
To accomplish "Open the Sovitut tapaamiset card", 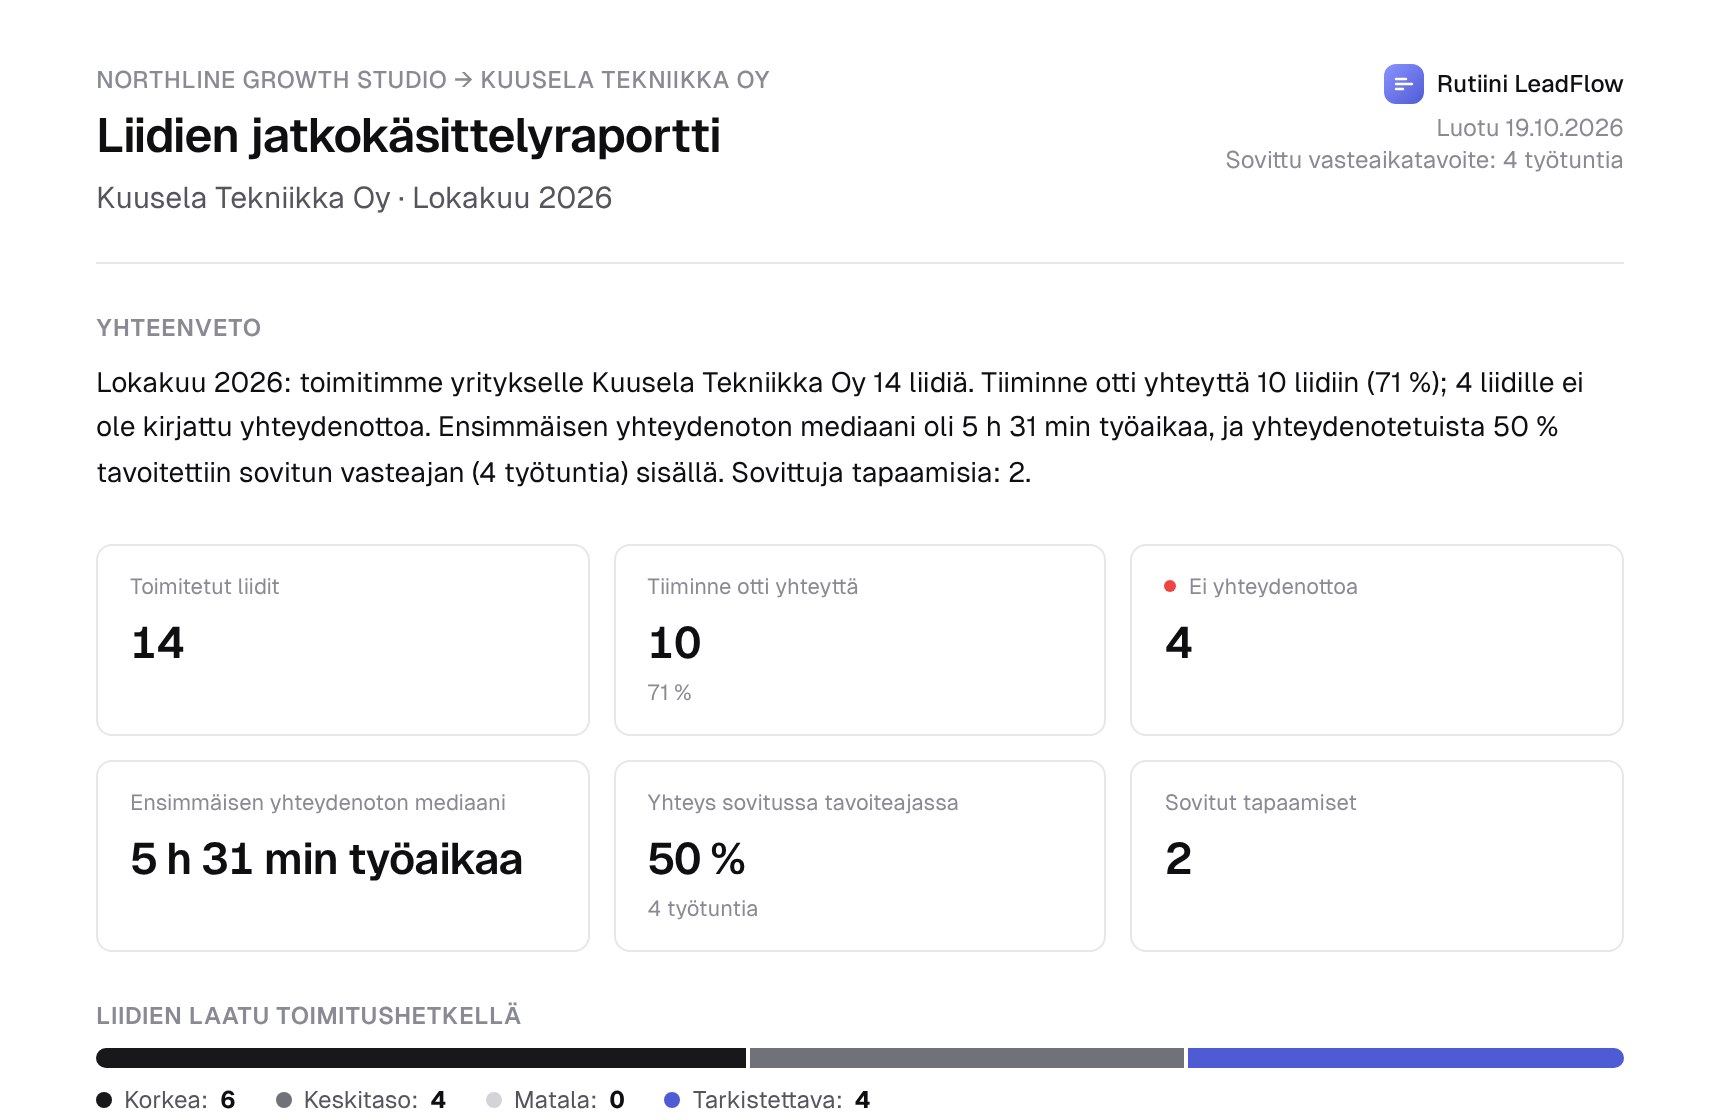I will click(x=1377, y=856).
